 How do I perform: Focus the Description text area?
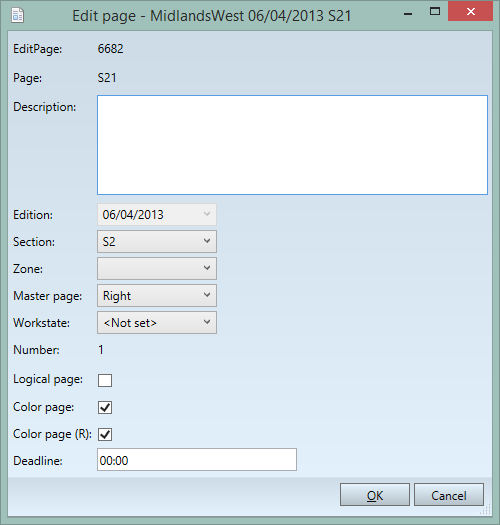(x=292, y=145)
